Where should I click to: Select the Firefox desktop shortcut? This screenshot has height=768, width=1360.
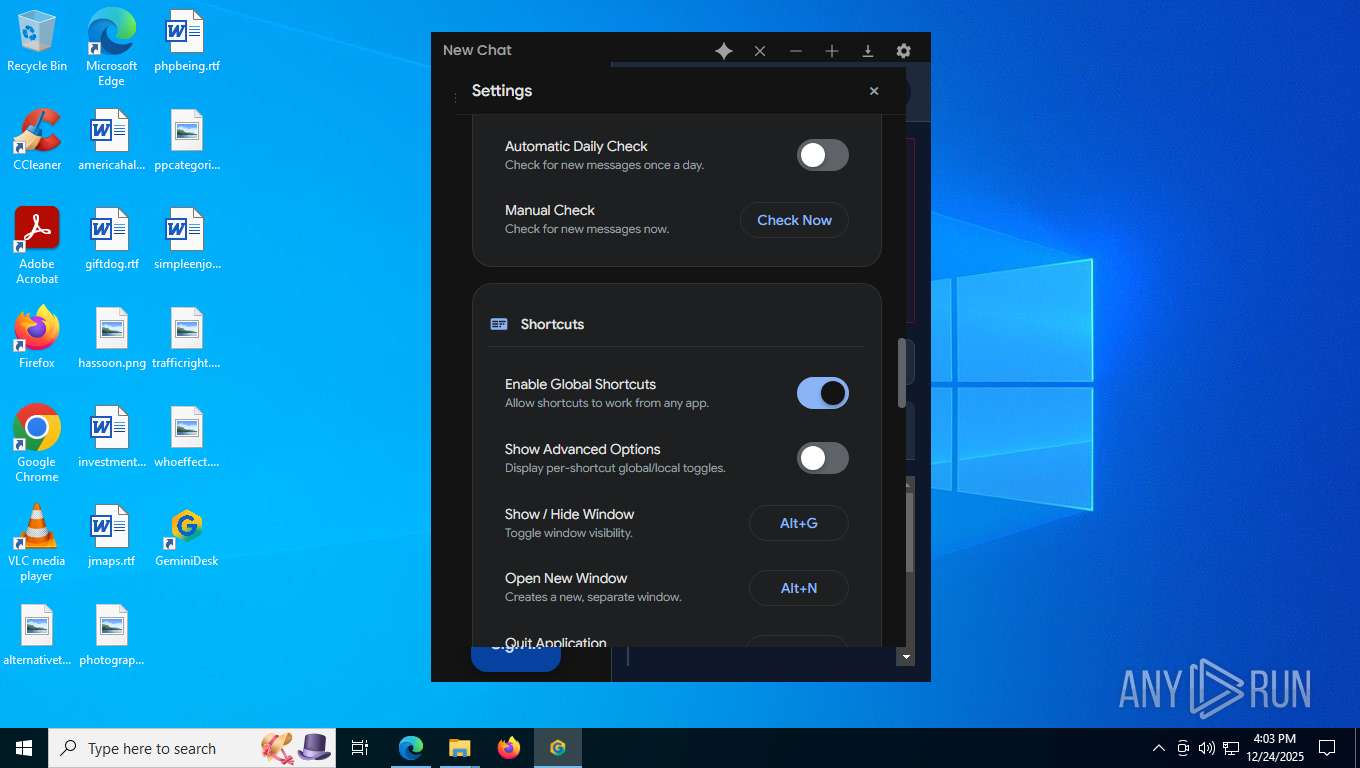(x=37, y=338)
